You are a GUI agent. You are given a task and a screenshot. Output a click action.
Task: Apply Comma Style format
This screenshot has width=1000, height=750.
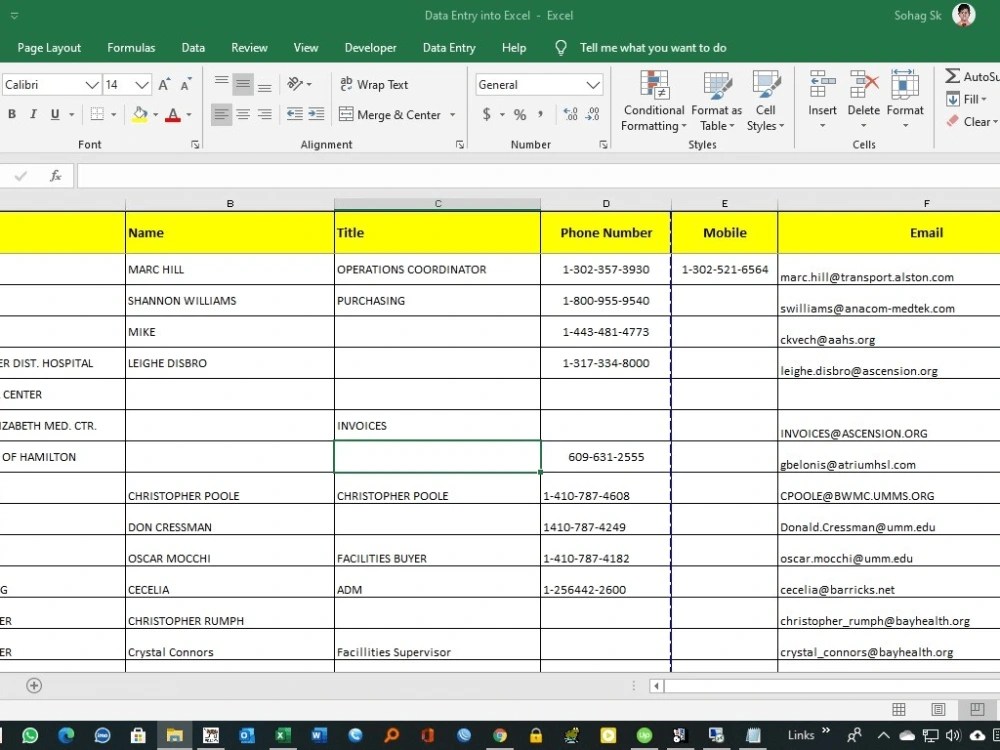coord(541,114)
